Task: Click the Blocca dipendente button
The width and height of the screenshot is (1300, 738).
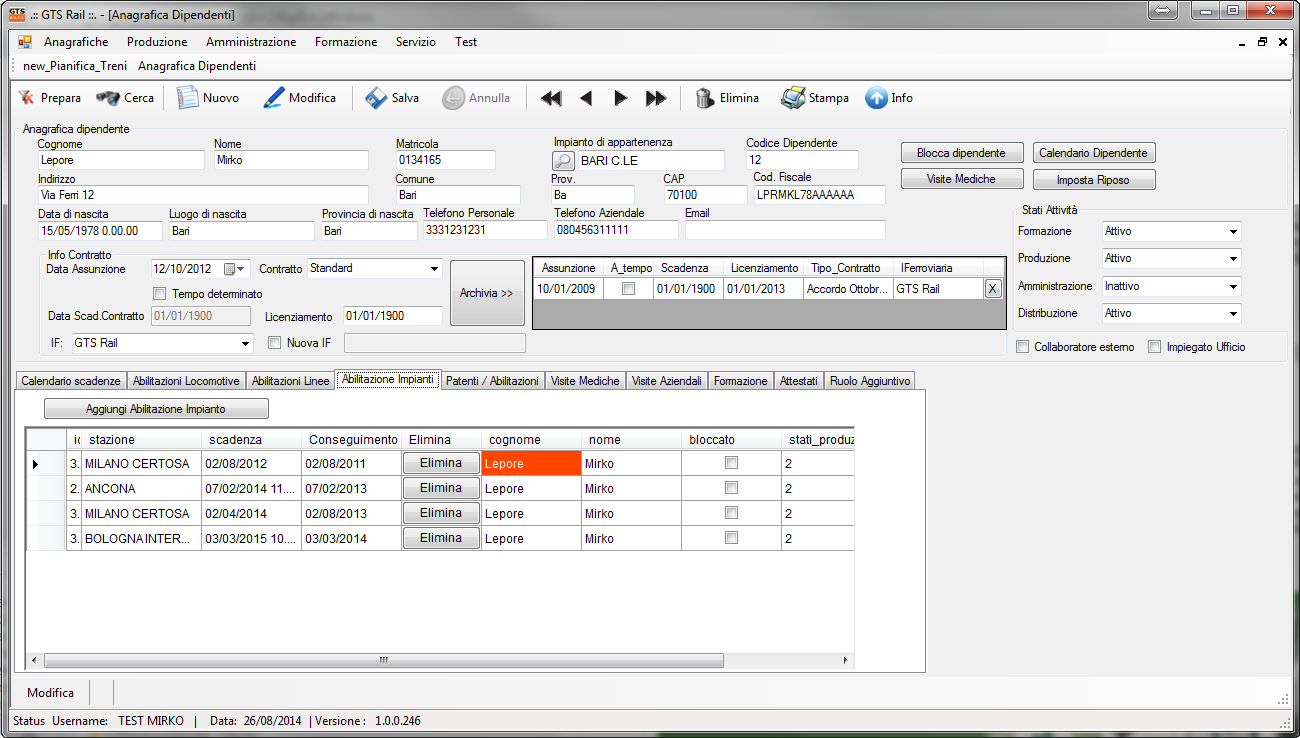Action: point(962,153)
